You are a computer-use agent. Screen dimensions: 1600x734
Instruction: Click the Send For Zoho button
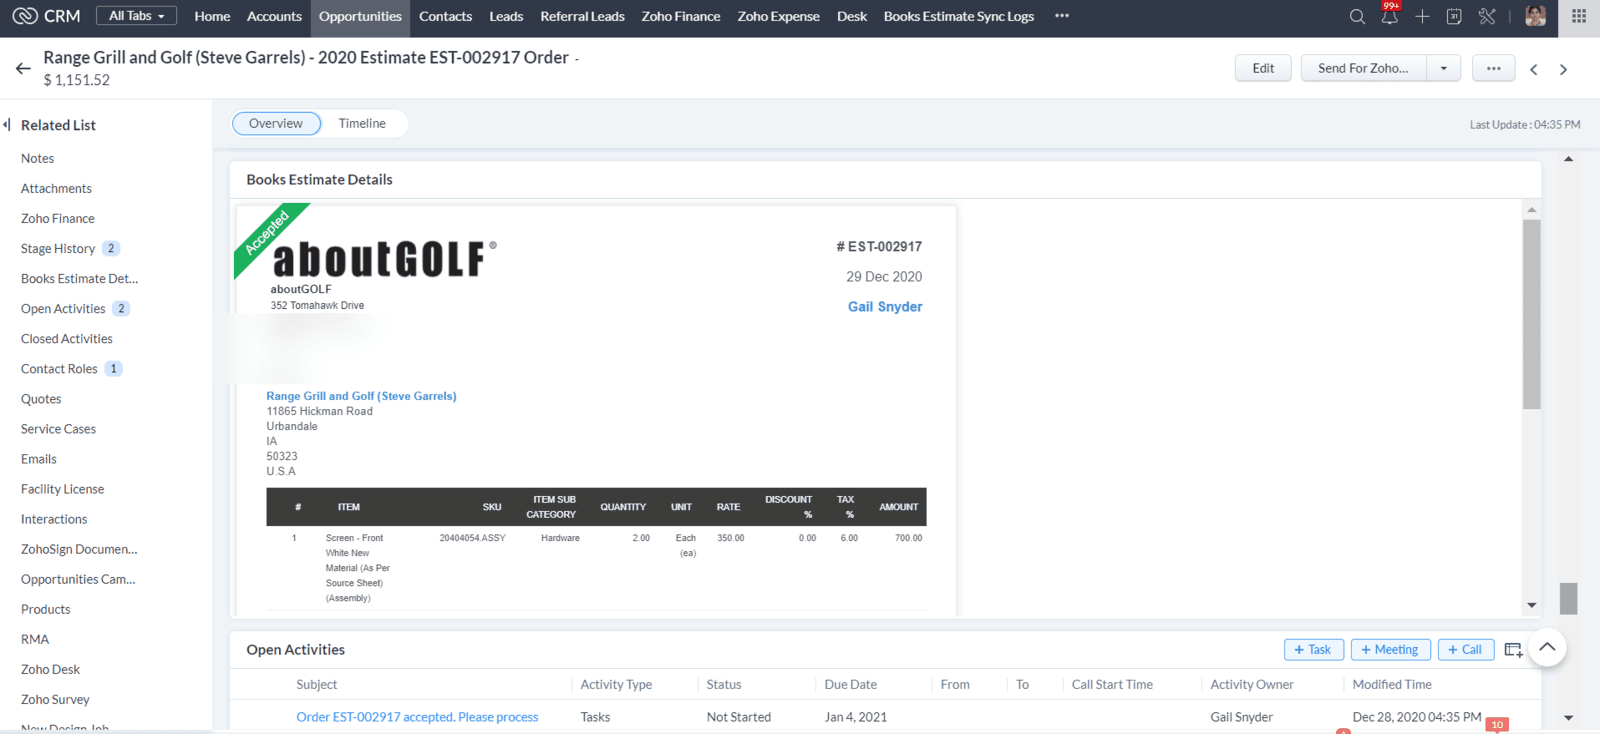1363,68
